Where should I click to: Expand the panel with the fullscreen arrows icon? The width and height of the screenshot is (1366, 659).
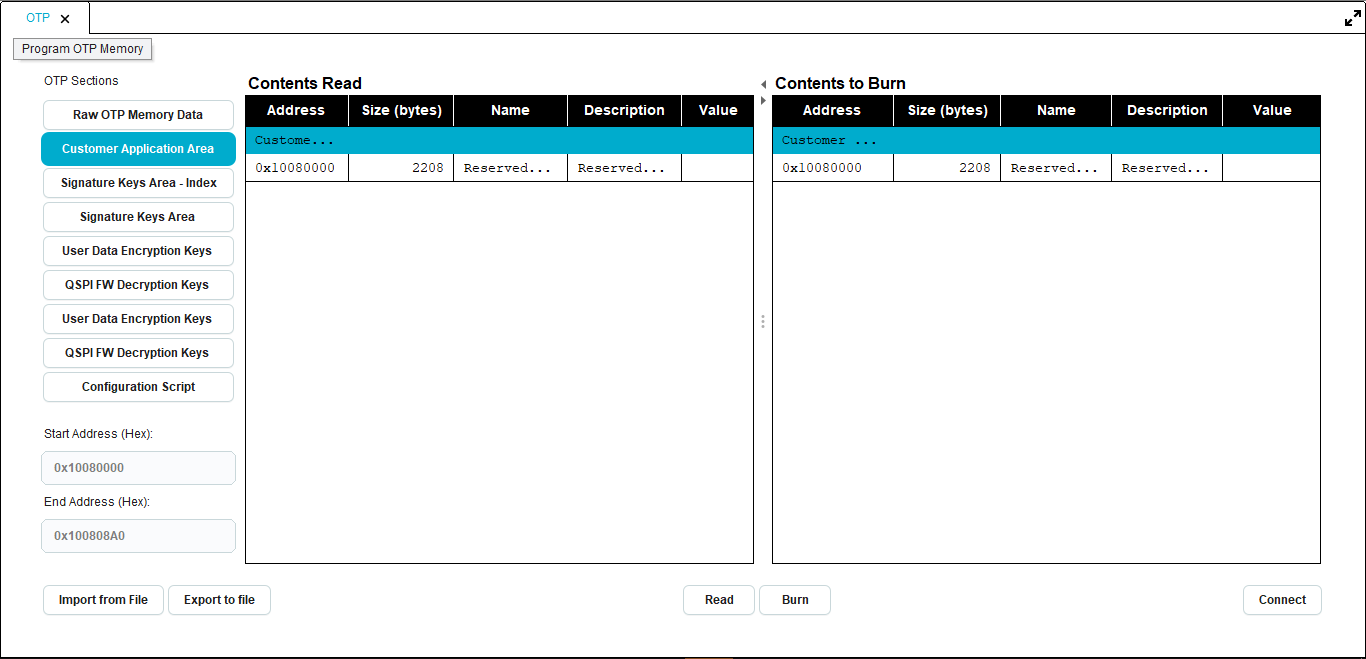tap(1353, 18)
